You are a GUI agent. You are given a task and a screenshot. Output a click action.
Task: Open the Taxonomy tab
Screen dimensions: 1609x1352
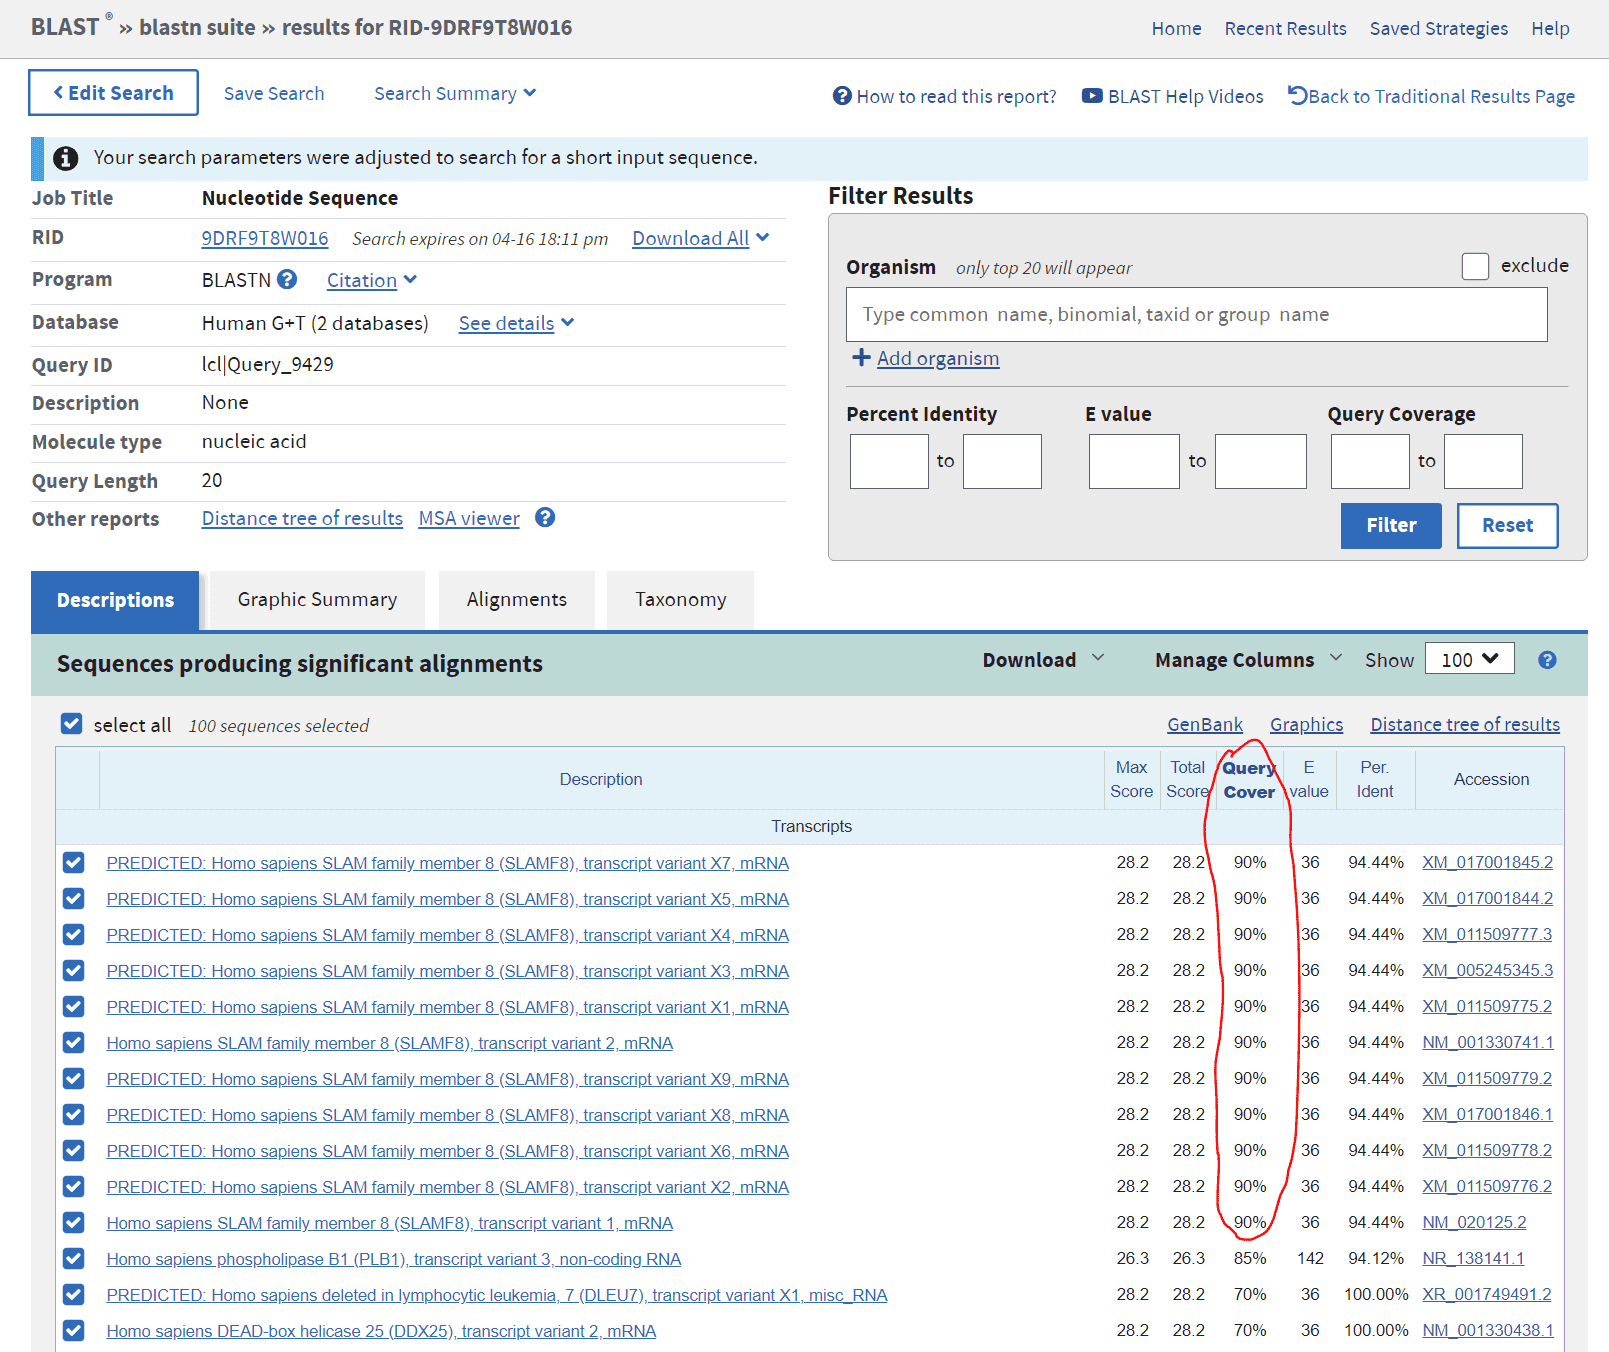680,600
